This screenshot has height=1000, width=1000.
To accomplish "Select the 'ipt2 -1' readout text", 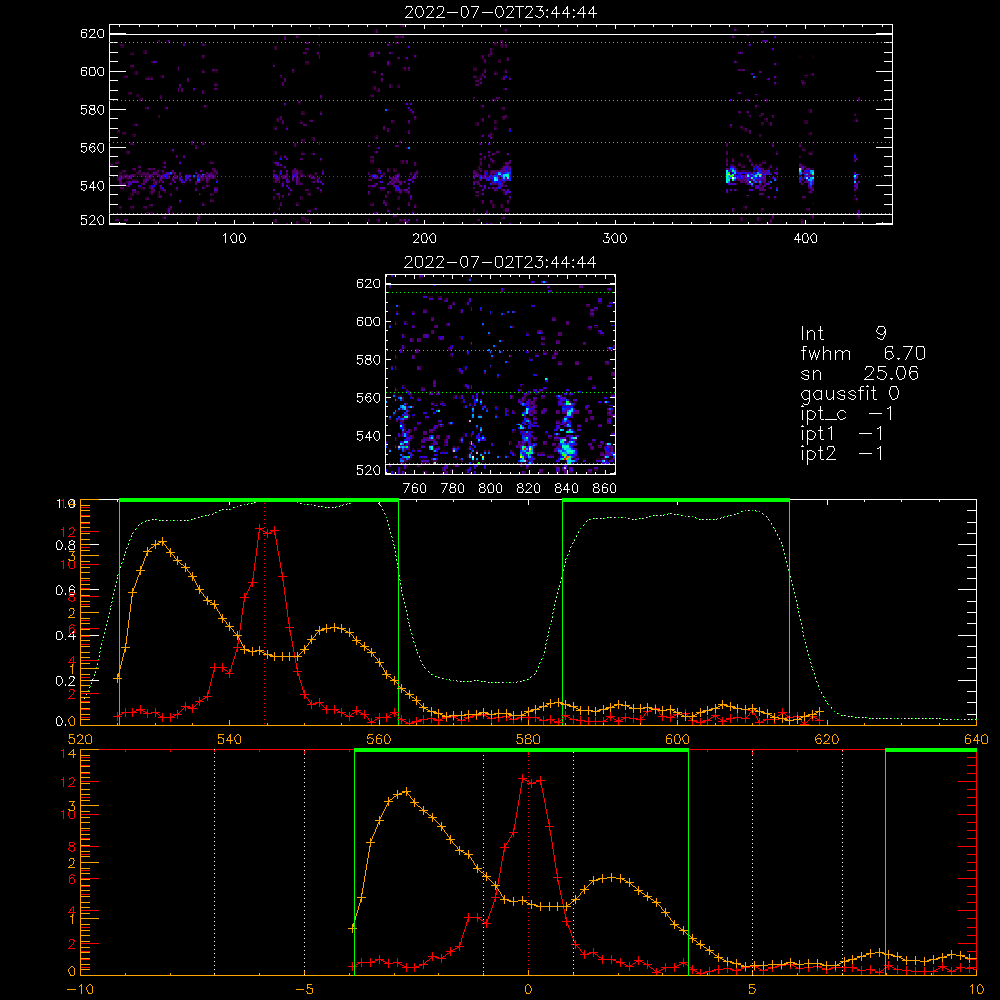I will 841,453.
